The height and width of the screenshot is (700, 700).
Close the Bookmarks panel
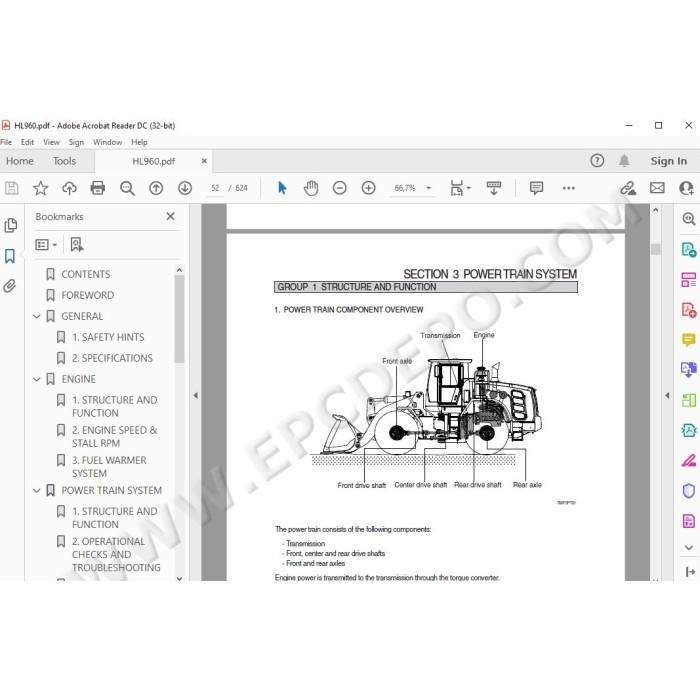tap(171, 217)
